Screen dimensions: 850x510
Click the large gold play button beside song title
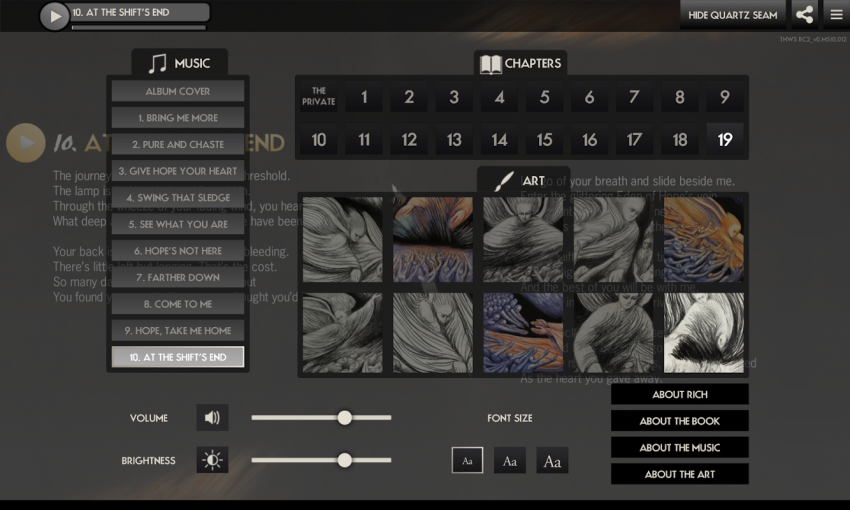[x=25, y=143]
